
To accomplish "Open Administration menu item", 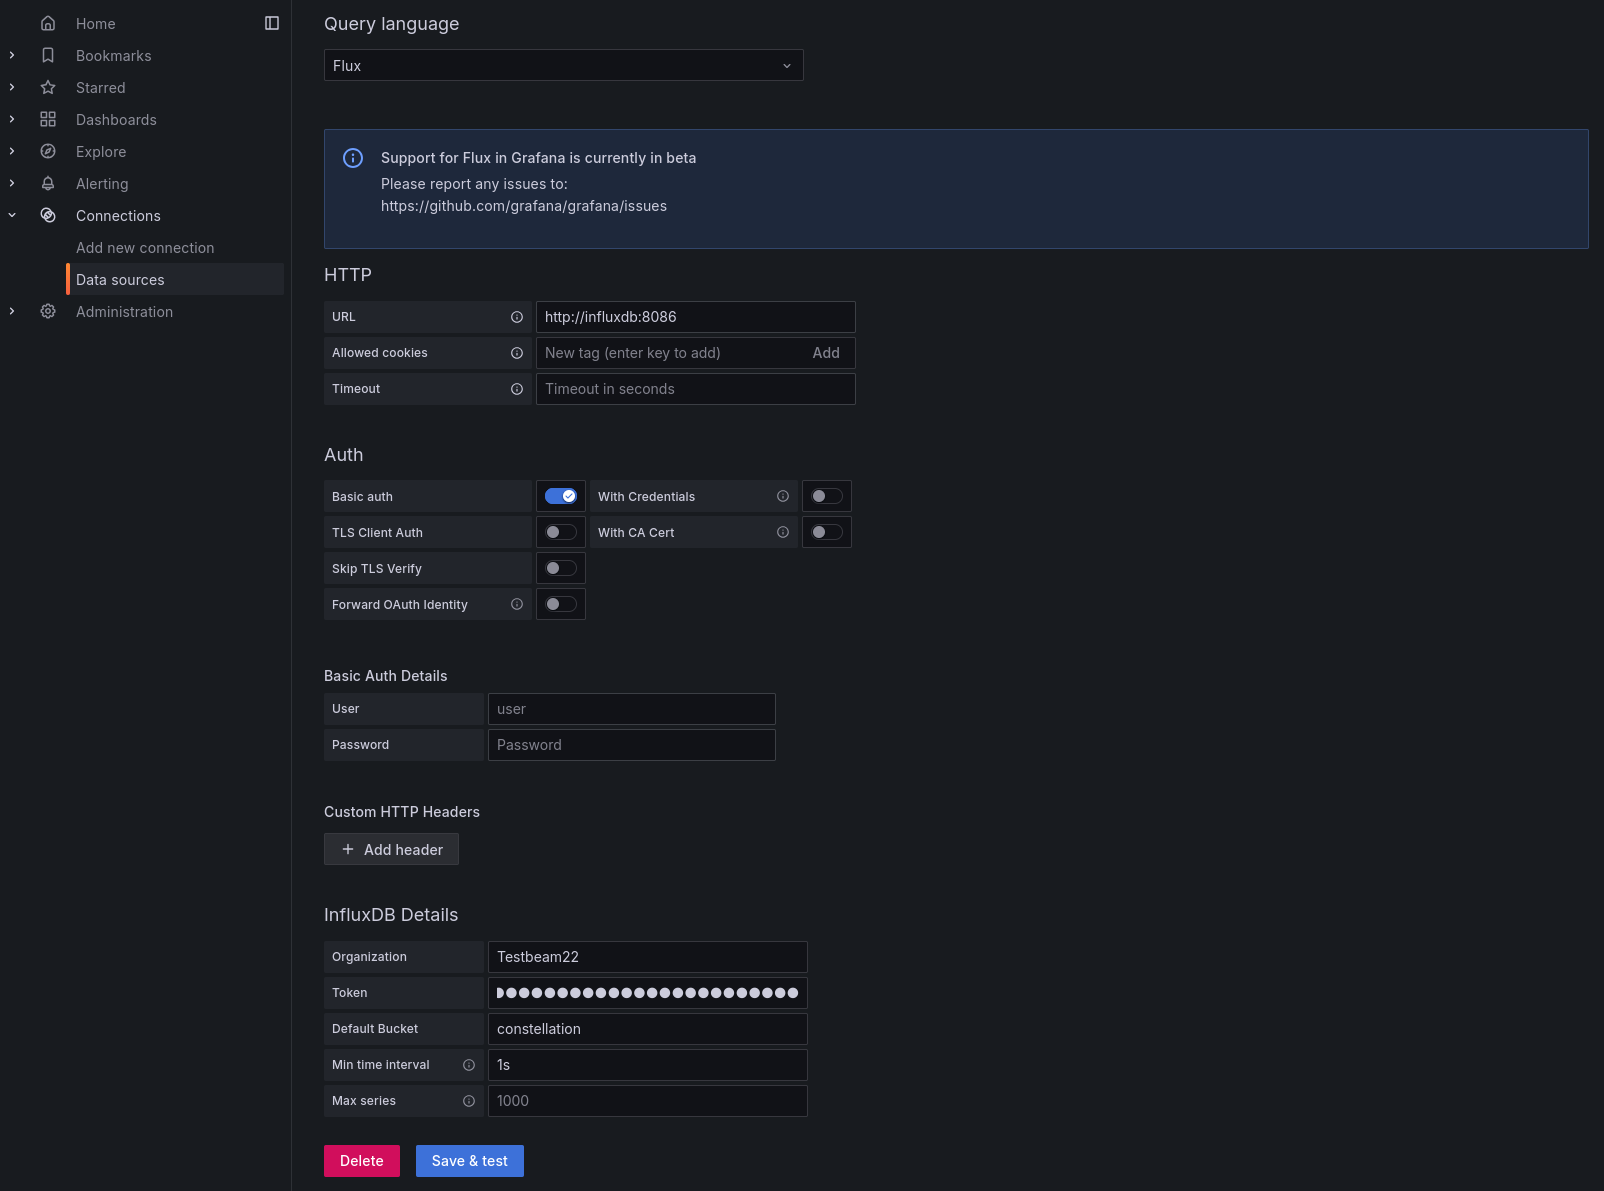I will click(x=124, y=311).
